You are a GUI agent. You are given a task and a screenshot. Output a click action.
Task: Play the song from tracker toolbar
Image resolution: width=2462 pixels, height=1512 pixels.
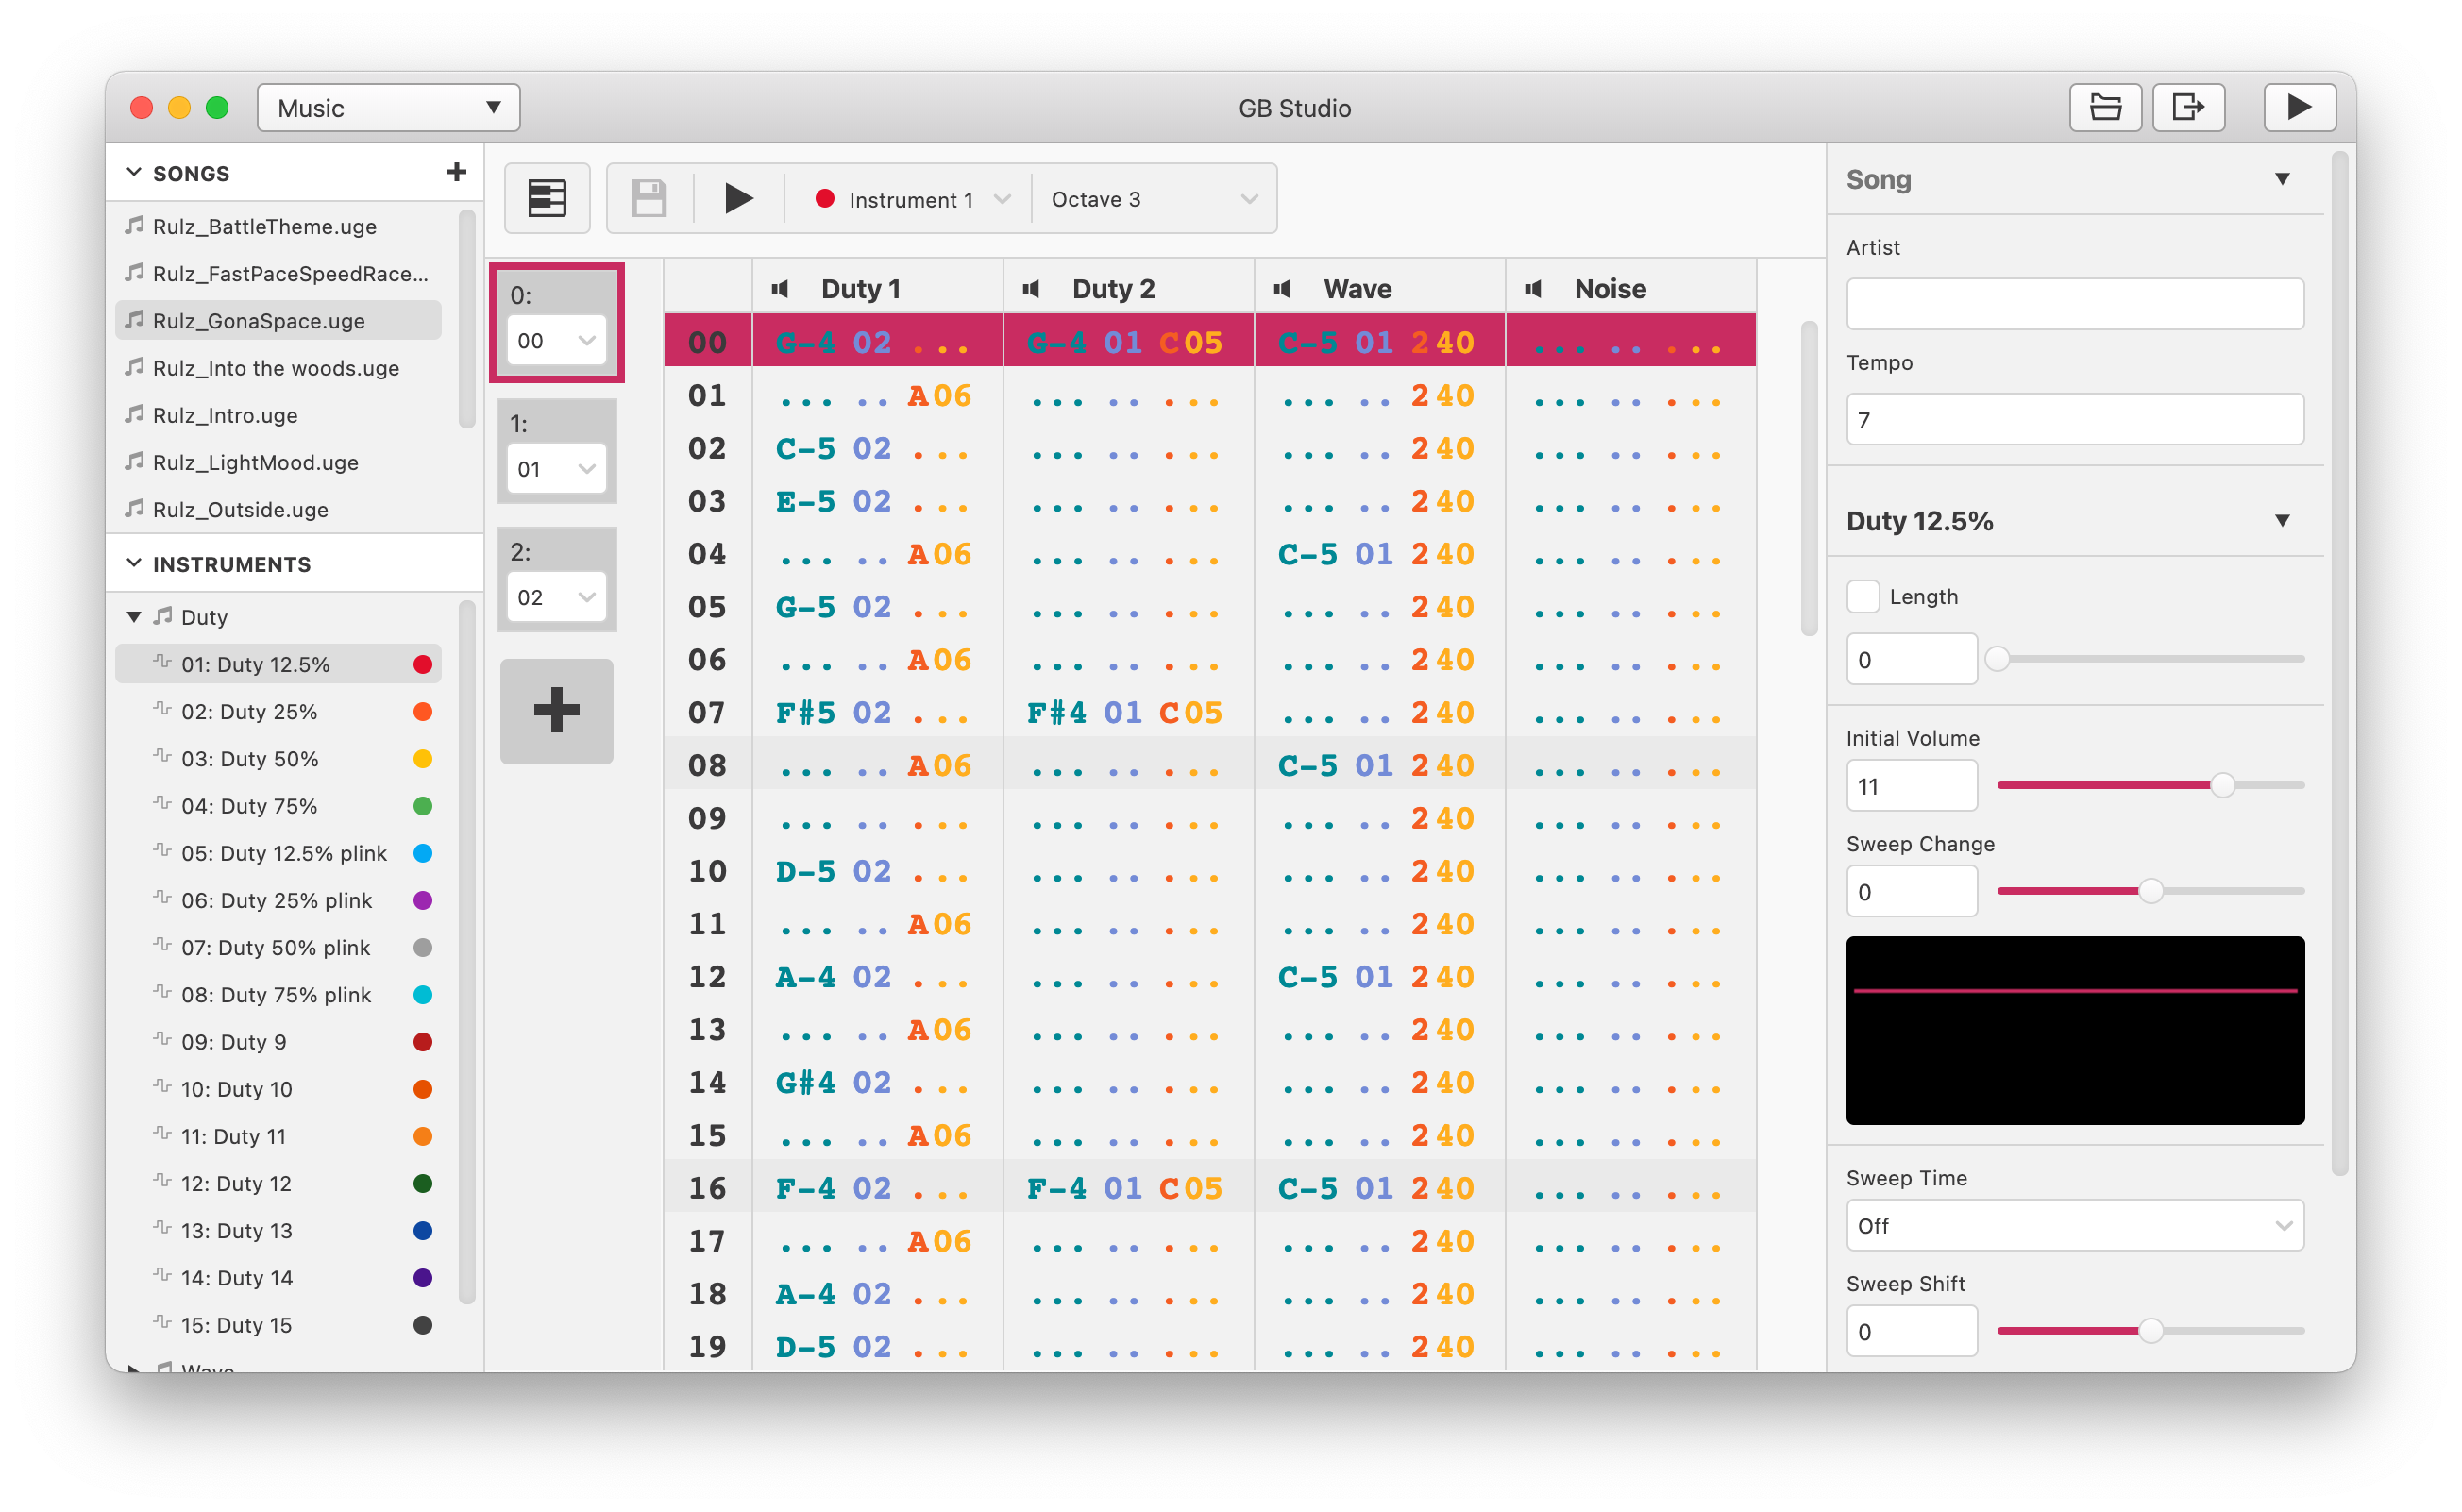pos(738,198)
